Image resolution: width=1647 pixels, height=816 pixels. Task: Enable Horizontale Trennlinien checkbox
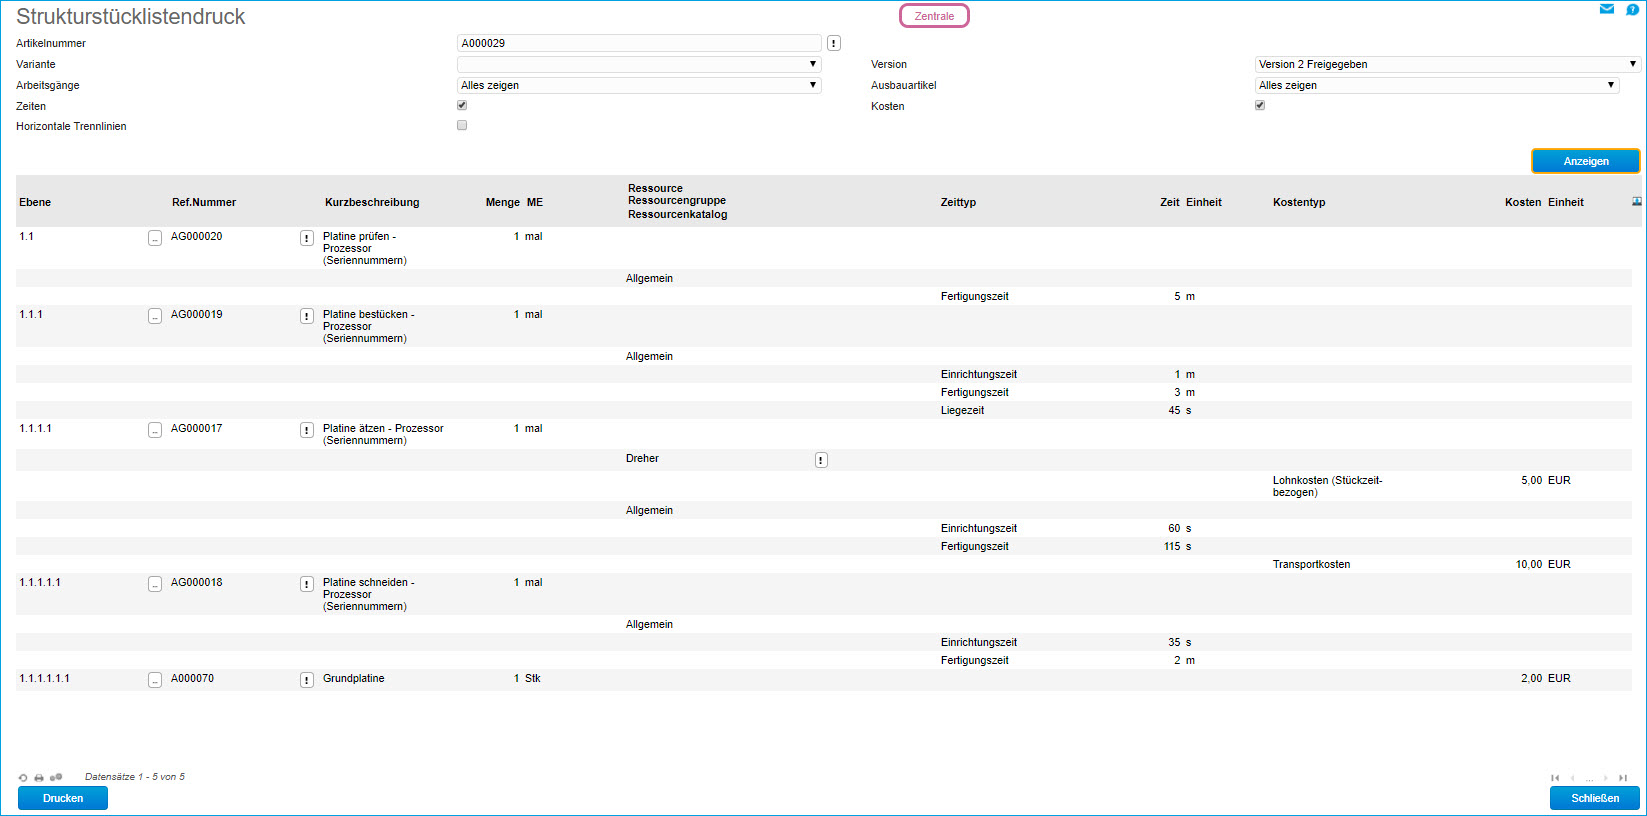(x=462, y=125)
